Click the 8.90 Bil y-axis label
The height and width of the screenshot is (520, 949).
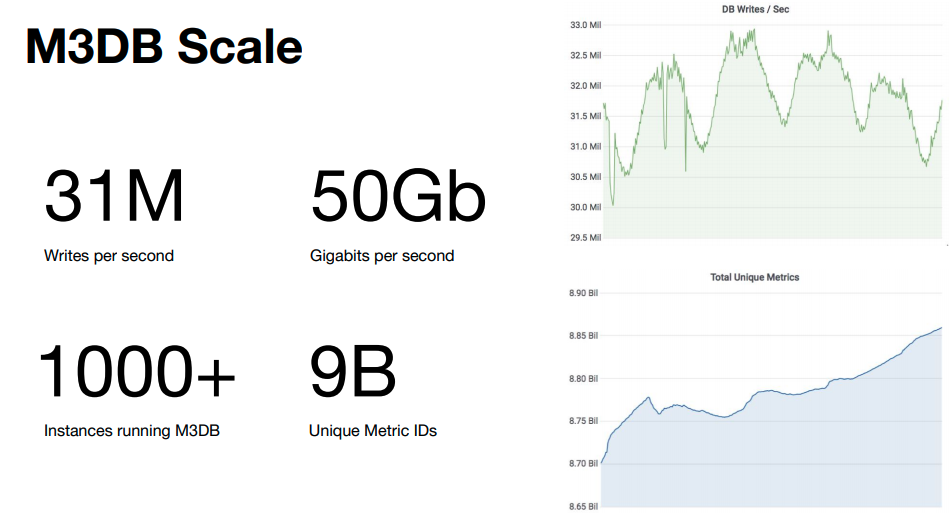(x=583, y=294)
